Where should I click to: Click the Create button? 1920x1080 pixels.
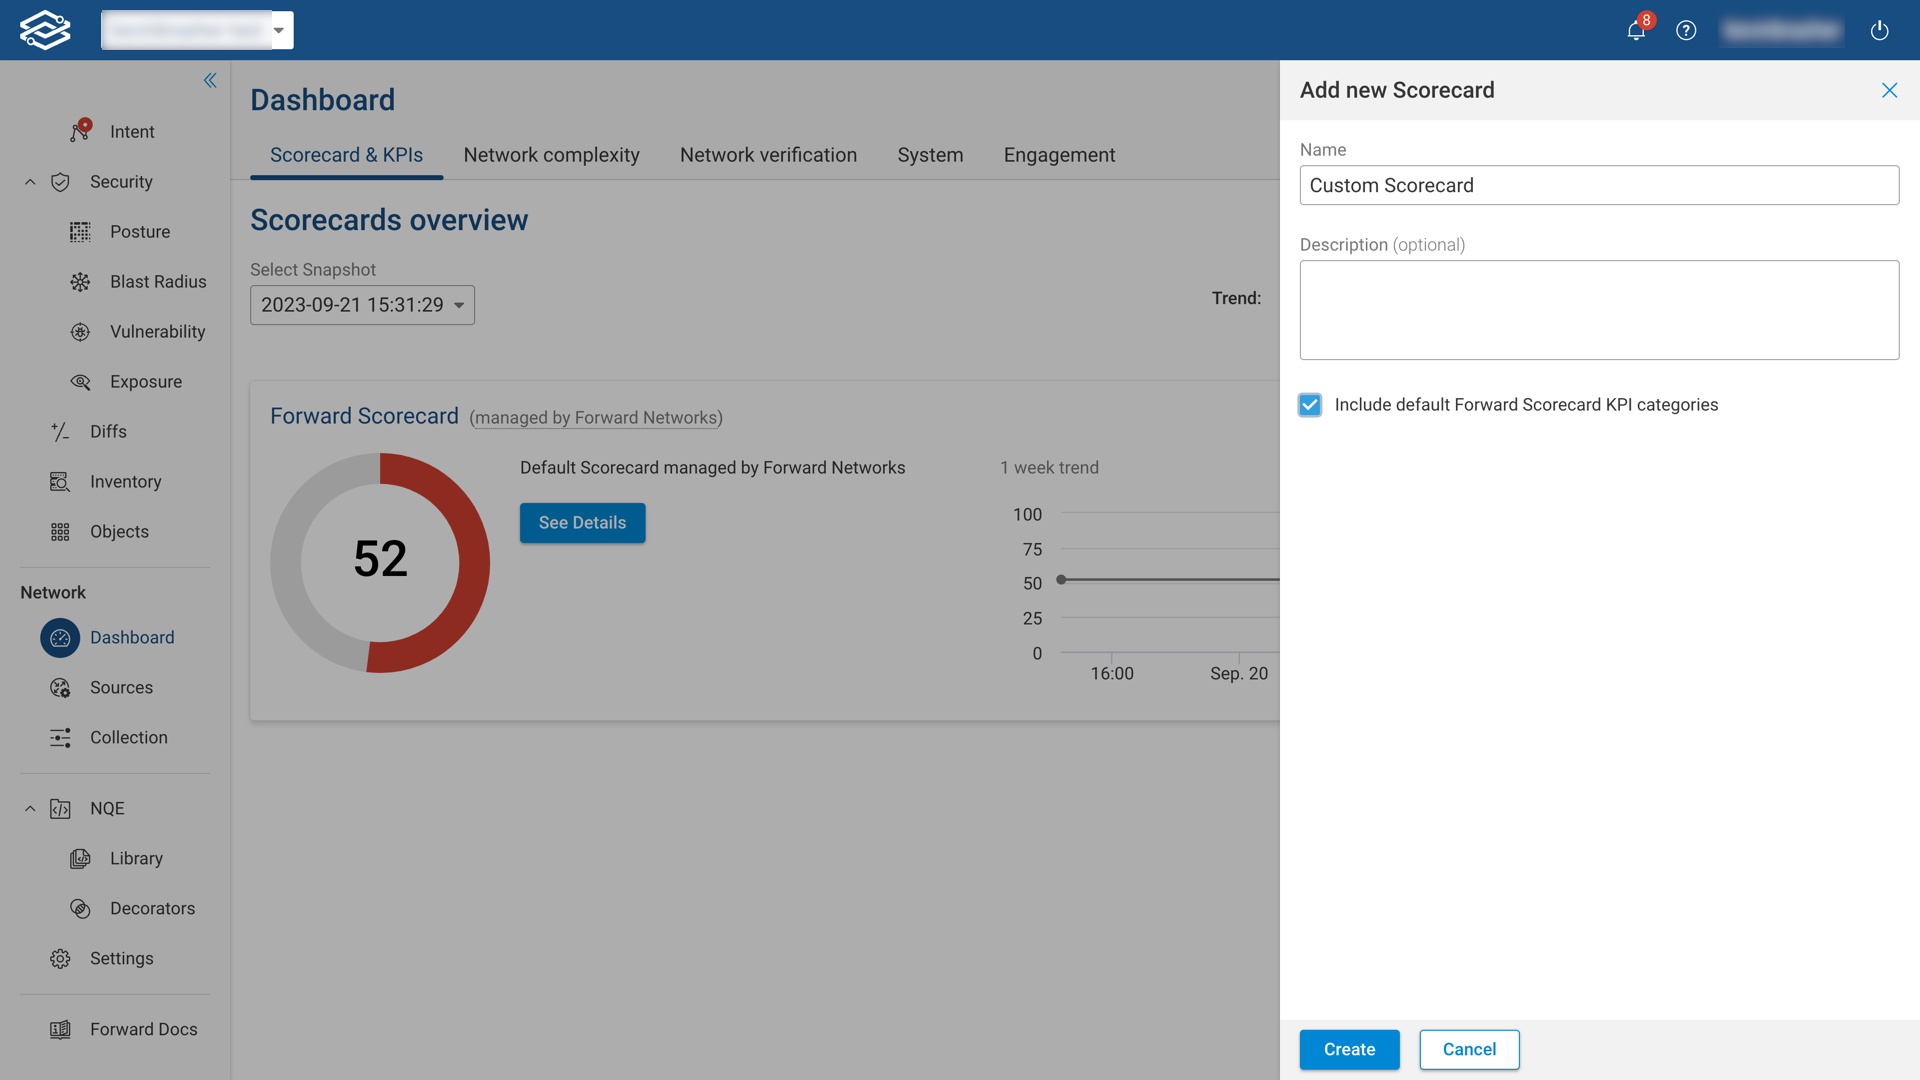tap(1349, 1049)
